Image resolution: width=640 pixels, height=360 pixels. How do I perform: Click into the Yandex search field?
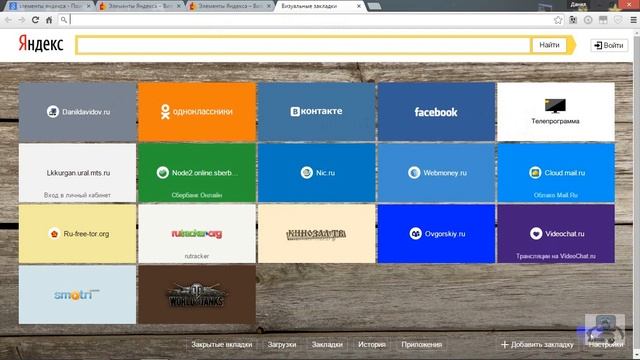303,45
